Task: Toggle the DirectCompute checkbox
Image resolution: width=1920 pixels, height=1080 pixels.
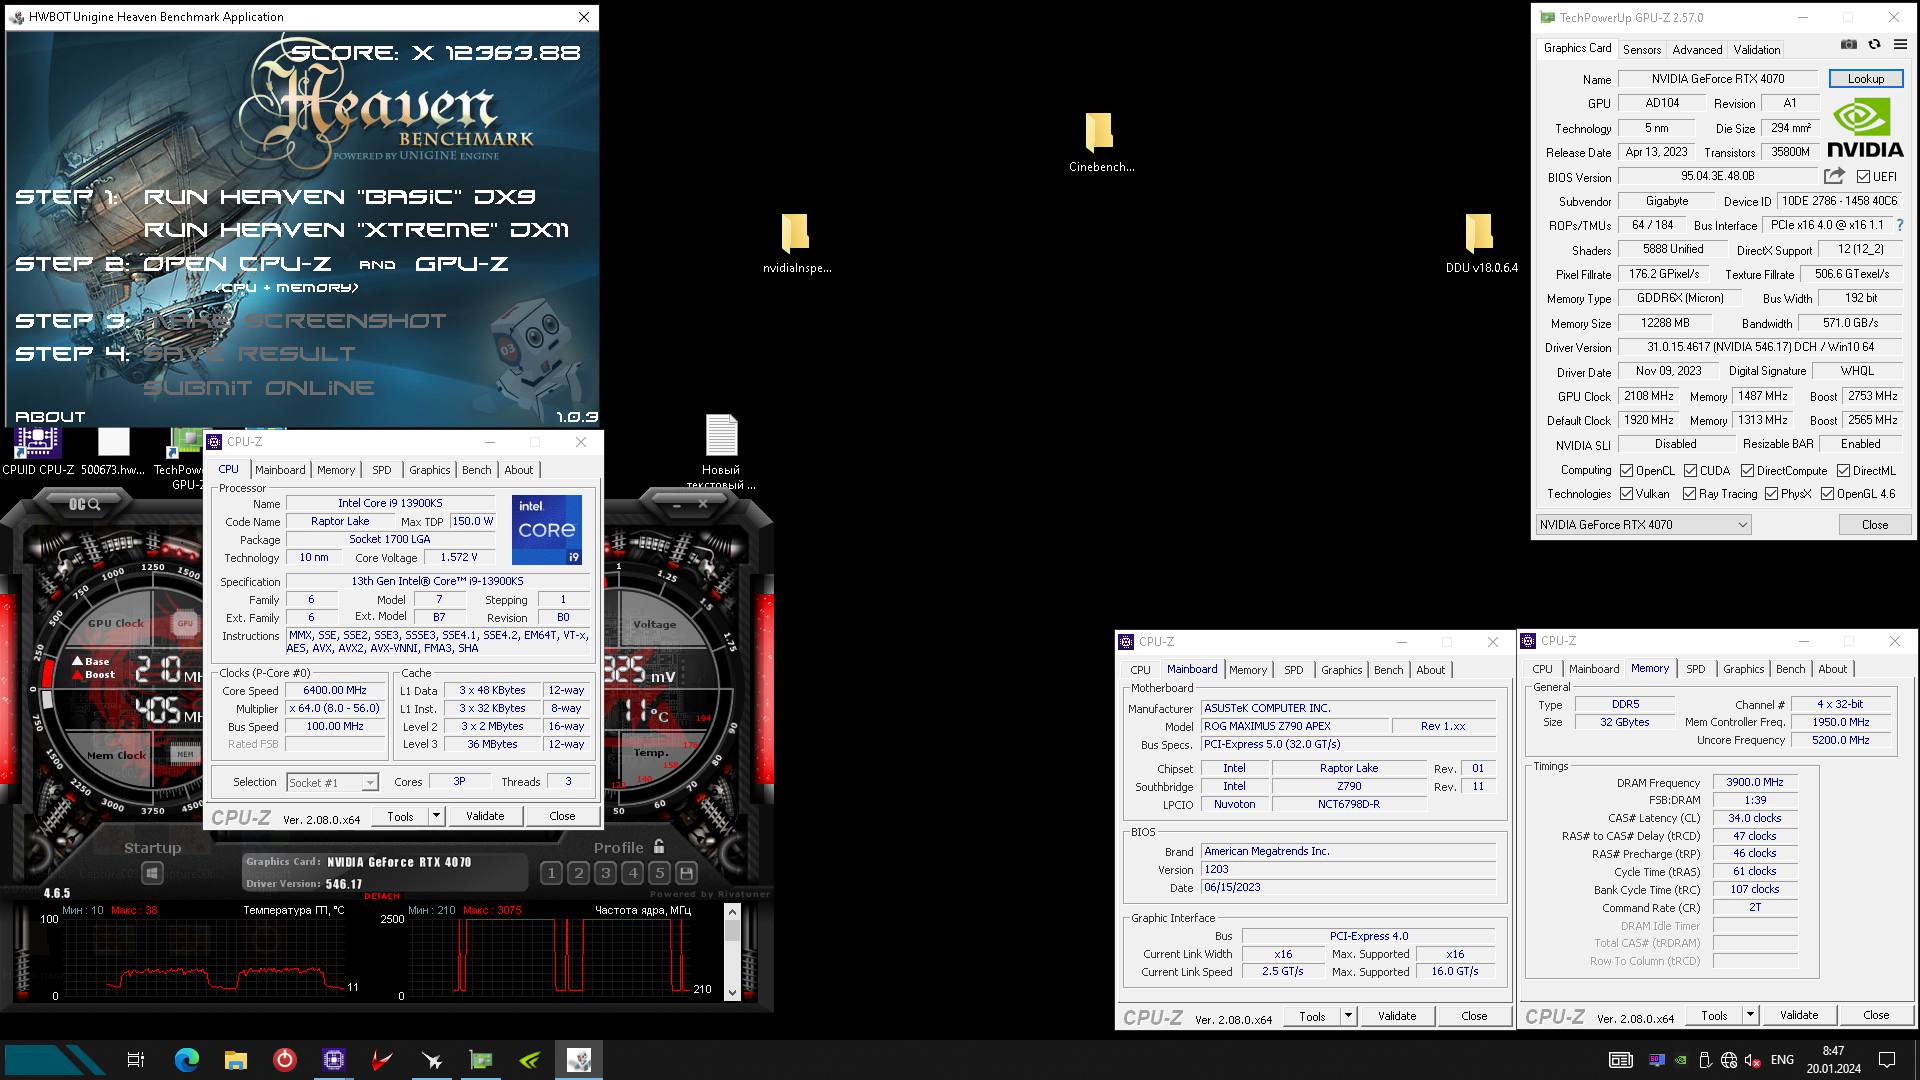Action: point(1747,471)
